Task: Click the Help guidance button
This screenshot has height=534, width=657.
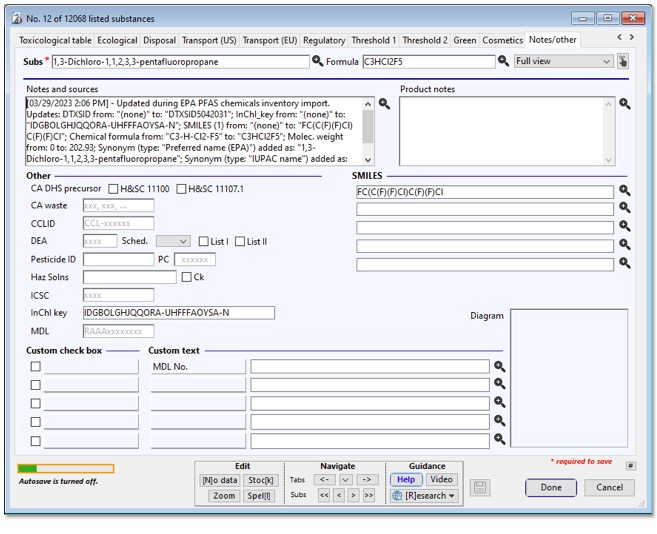Action: [x=406, y=480]
